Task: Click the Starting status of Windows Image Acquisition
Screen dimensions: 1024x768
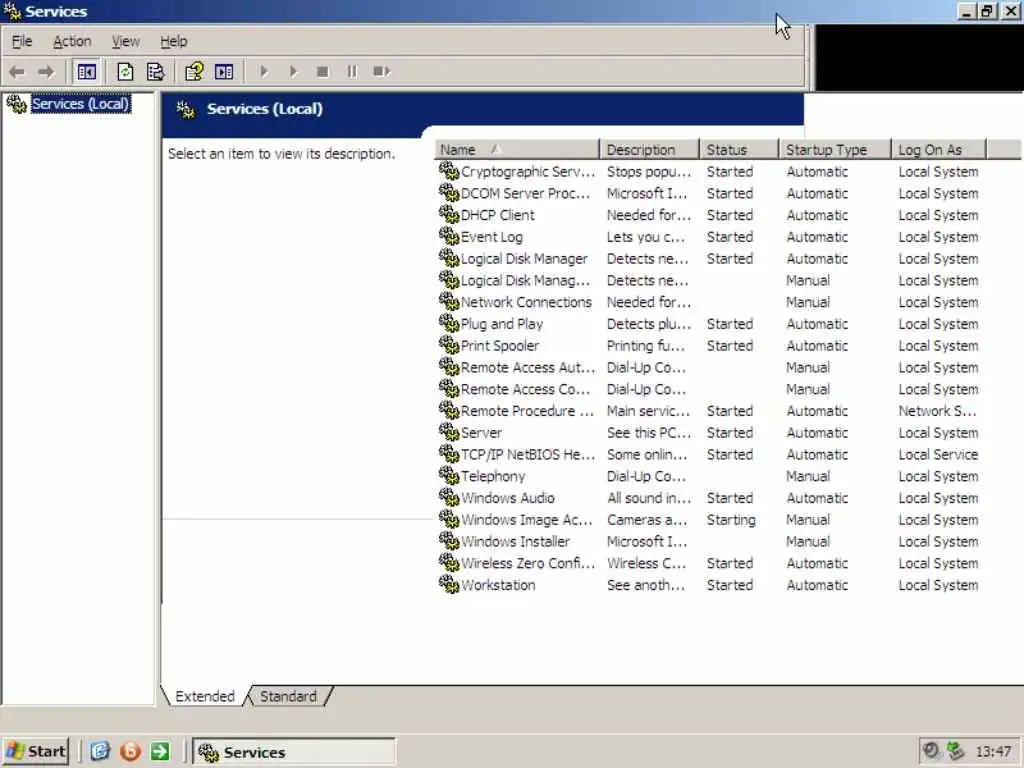Action: [x=731, y=520]
